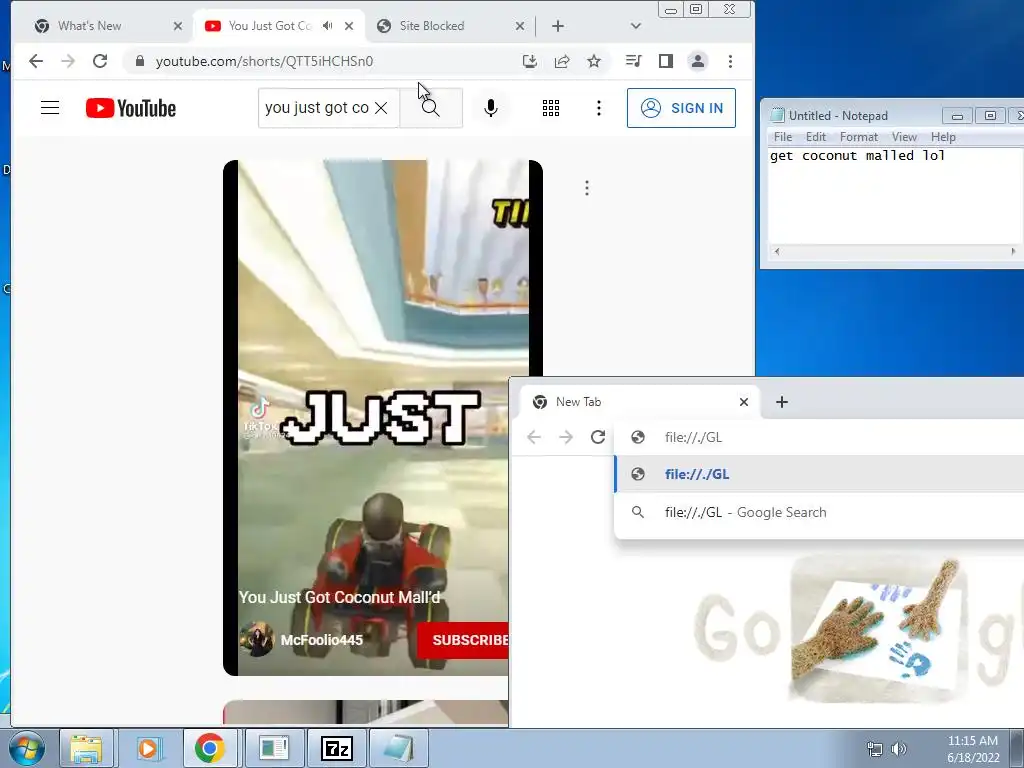Viewport: 1024px width, 768px height.
Task: Open the media control icon in Chrome toolbar
Action: pyautogui.click(x=633, y=61)
